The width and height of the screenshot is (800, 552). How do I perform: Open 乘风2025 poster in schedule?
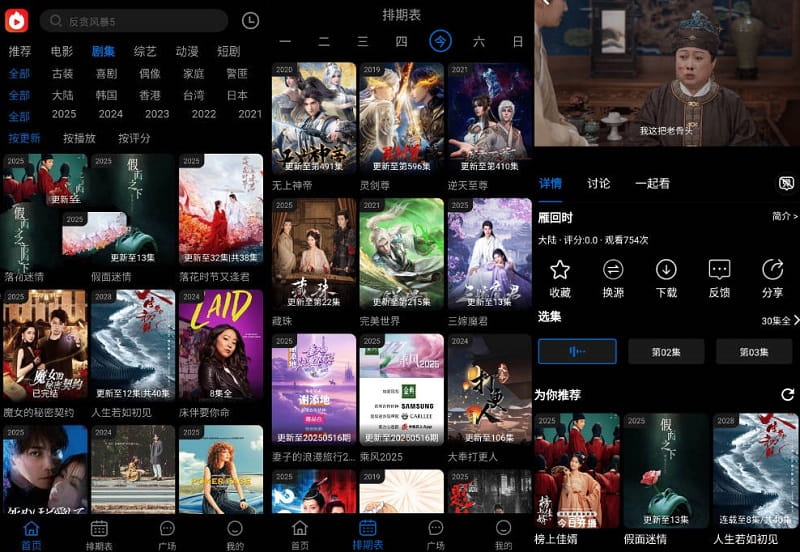click(x=402, y=390)
